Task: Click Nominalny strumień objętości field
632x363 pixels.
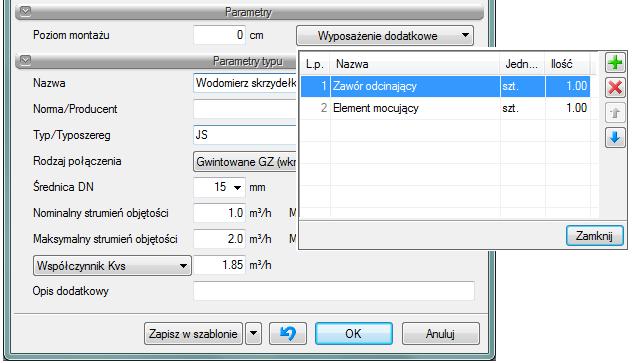Action: (x=219, y=213)
